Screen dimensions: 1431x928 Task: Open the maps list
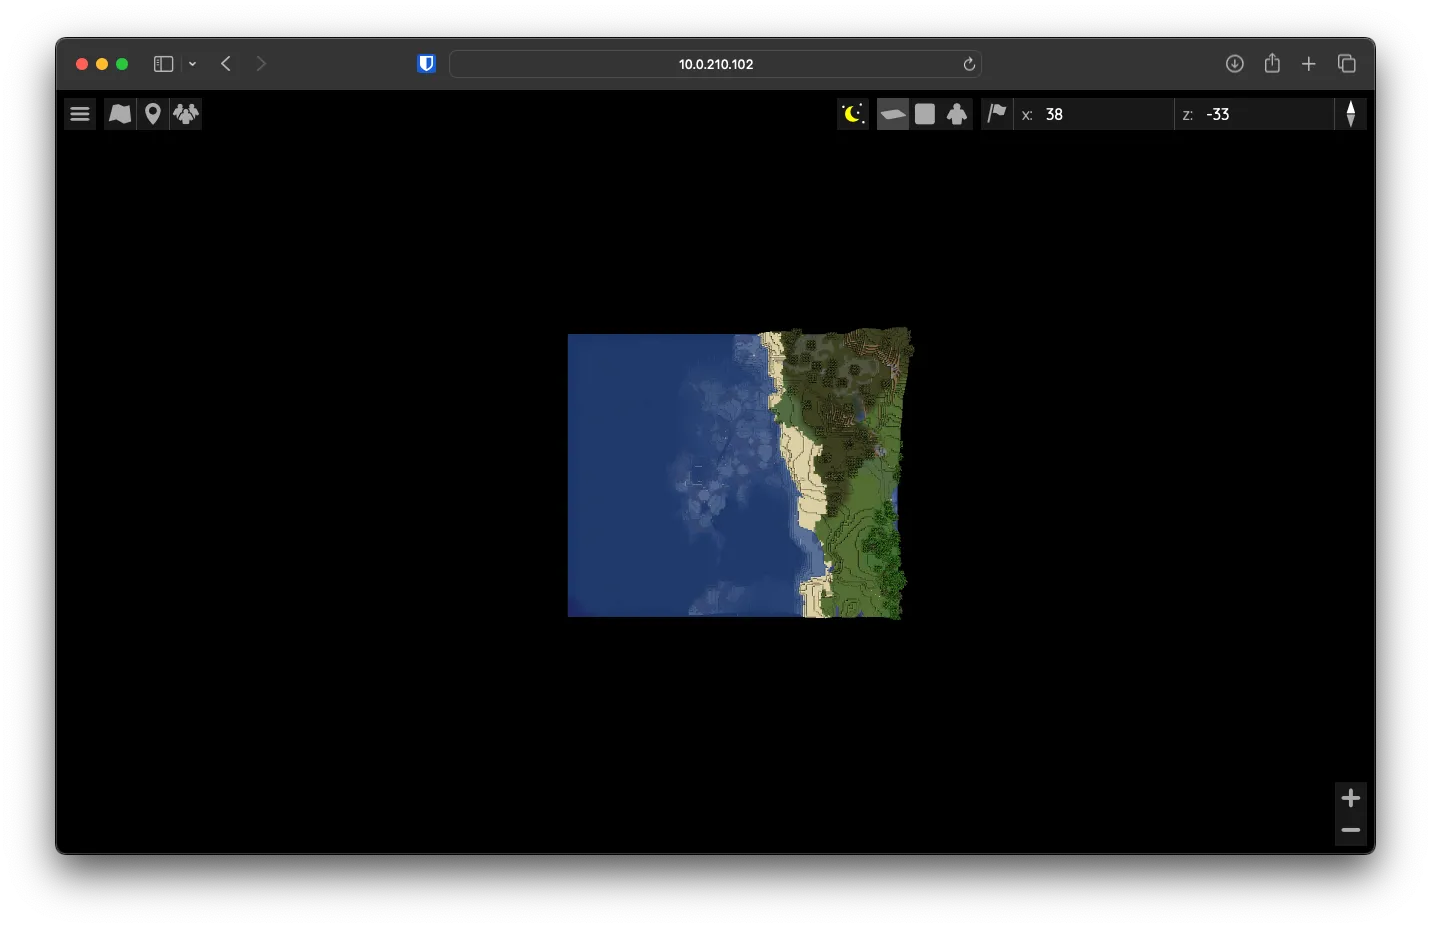(x=120, y=114)
